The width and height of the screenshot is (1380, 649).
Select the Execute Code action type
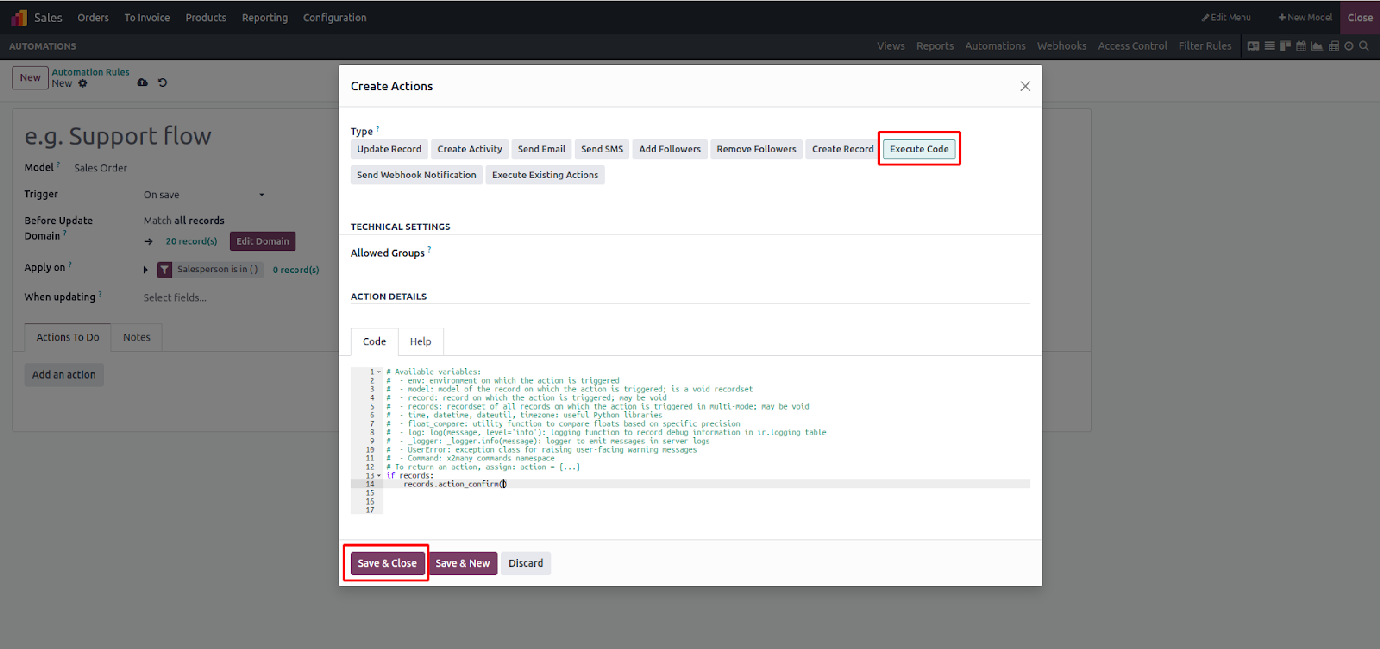pos(919,149)
